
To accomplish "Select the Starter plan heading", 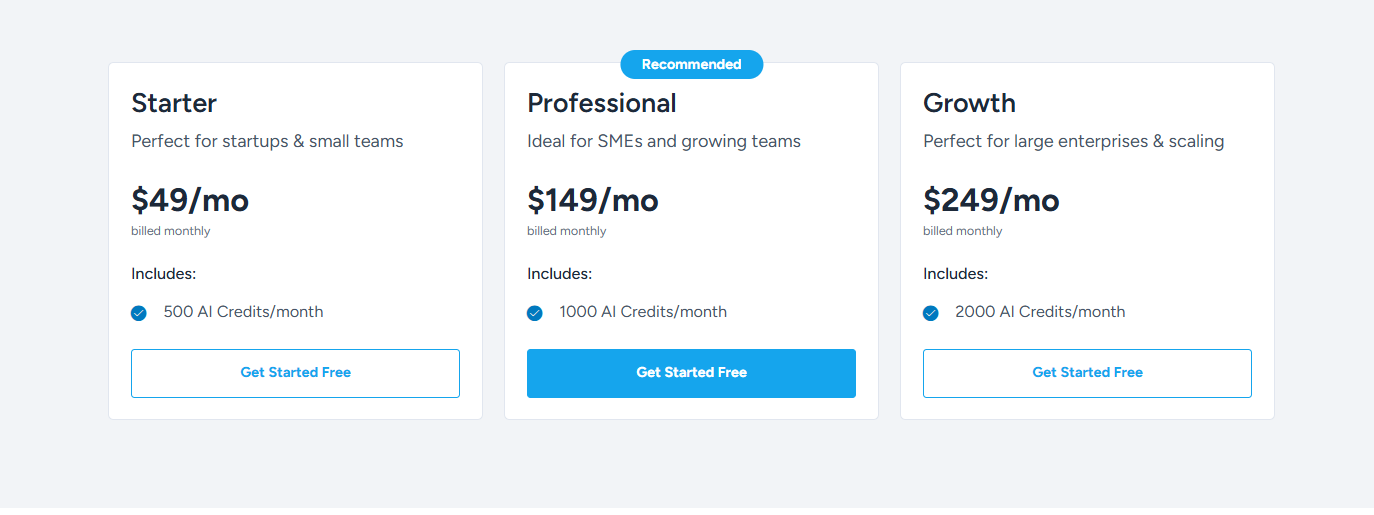I will pyautogui.click(x=174, y=103).
